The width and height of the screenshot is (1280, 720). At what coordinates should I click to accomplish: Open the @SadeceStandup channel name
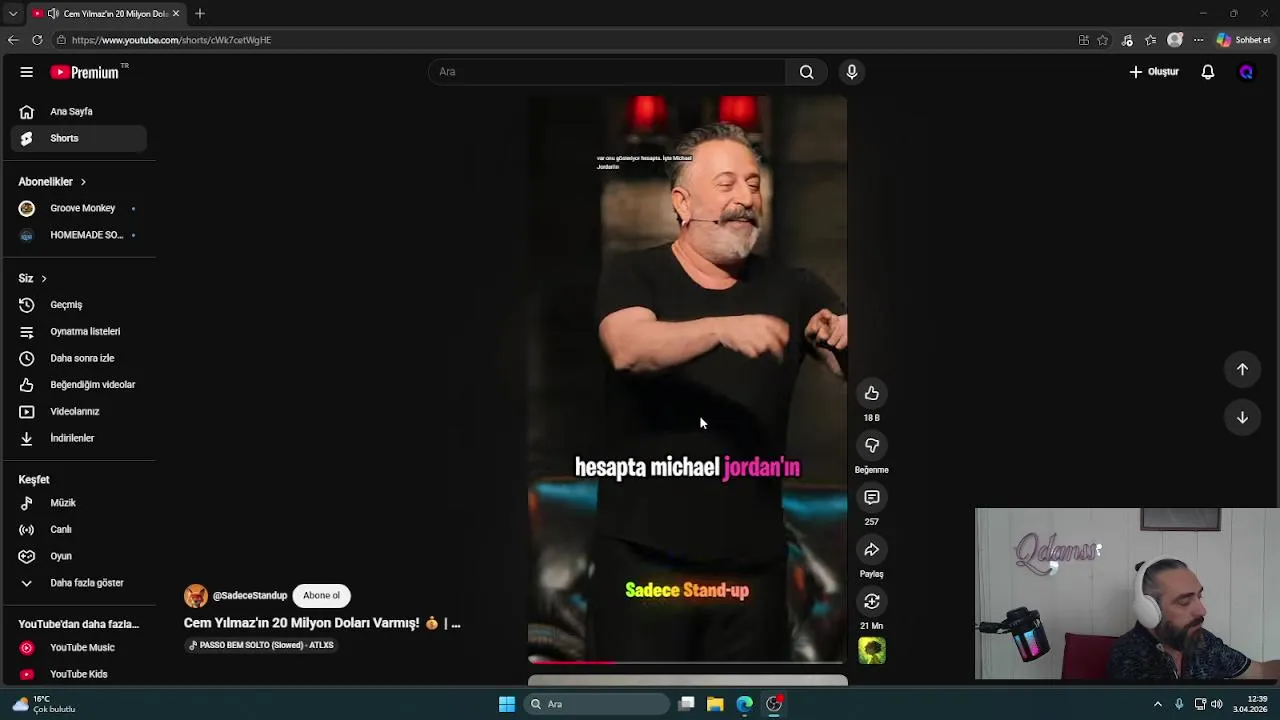coord(249,596)
